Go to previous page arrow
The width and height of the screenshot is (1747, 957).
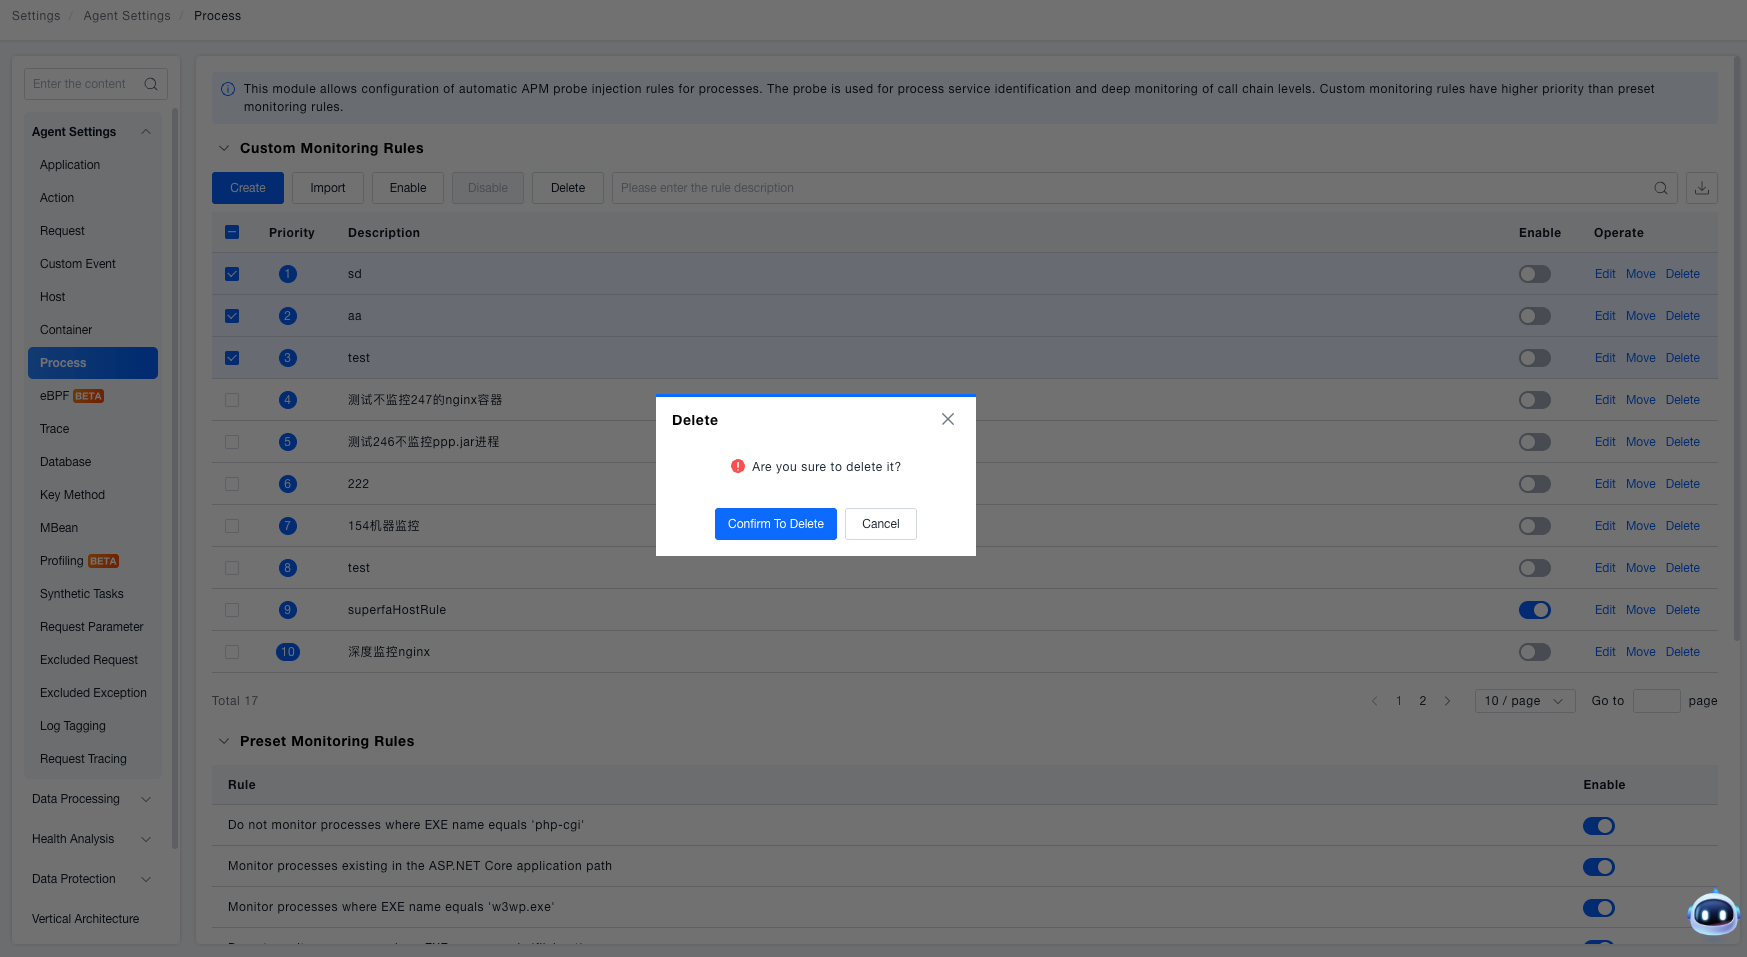(1375, 701)
